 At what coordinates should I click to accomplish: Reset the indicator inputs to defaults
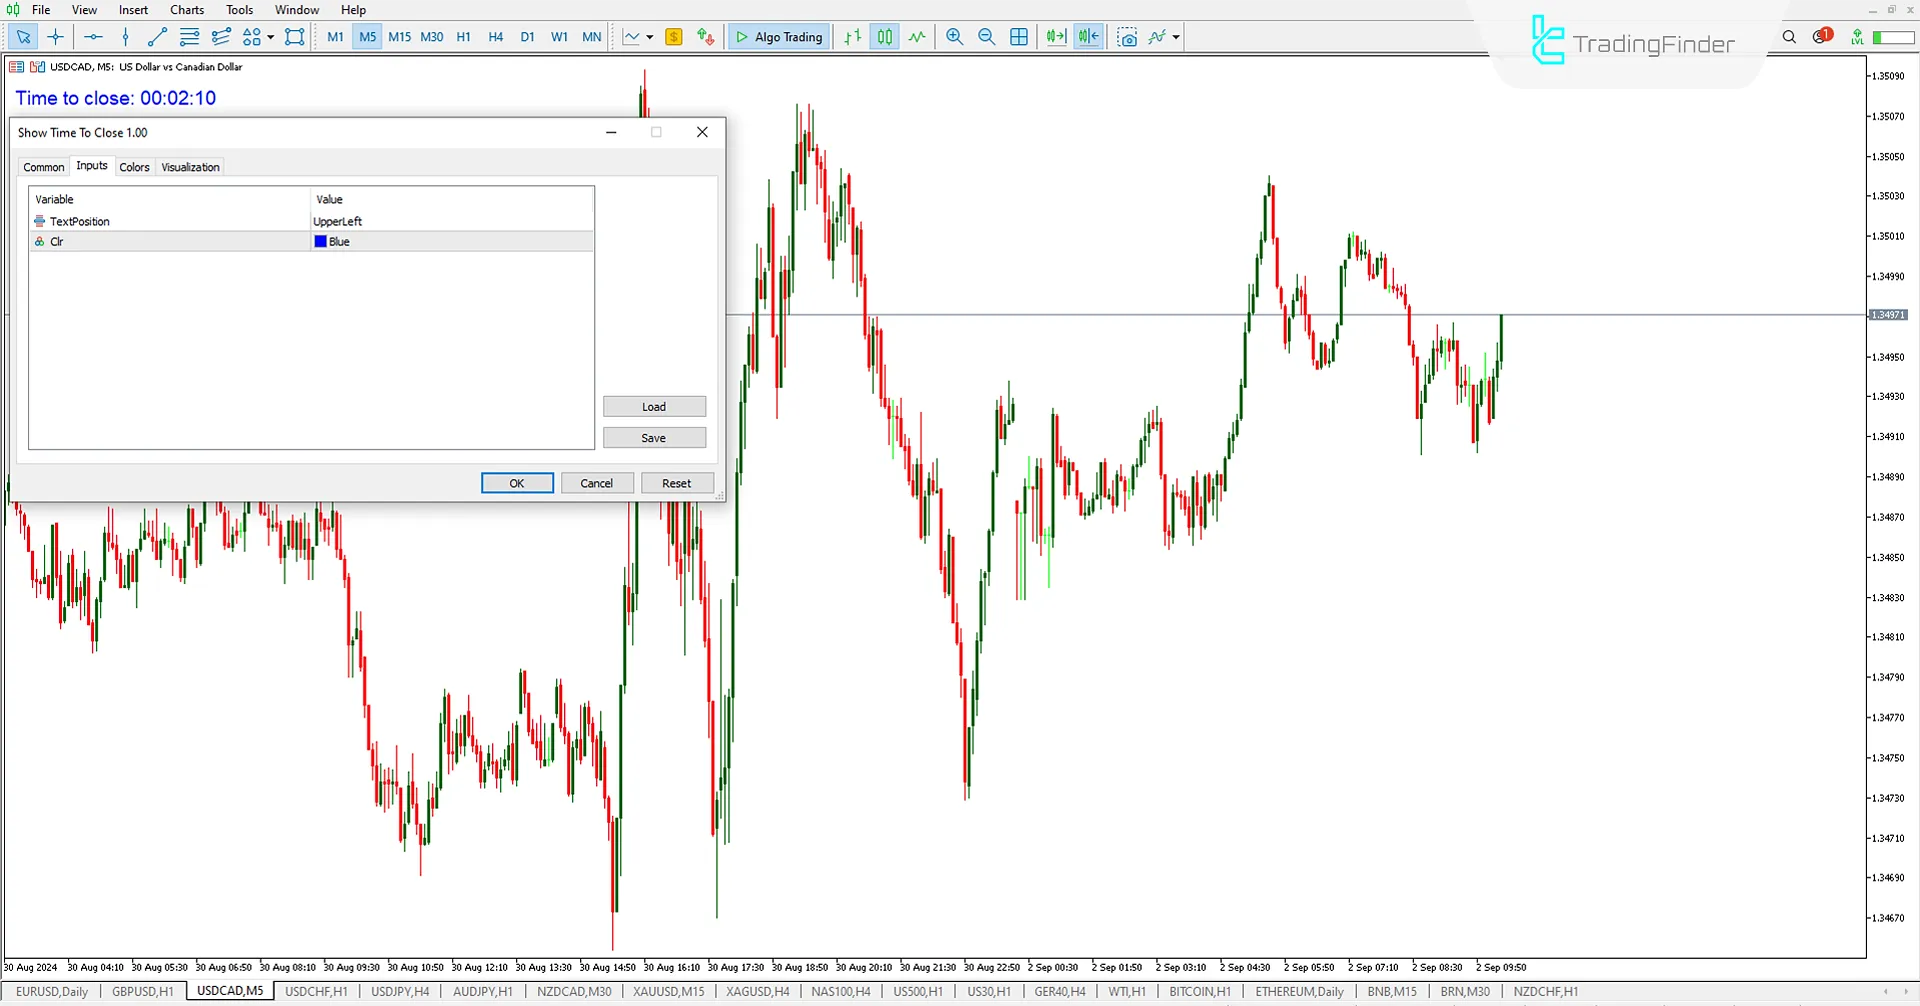pos(677,482)
